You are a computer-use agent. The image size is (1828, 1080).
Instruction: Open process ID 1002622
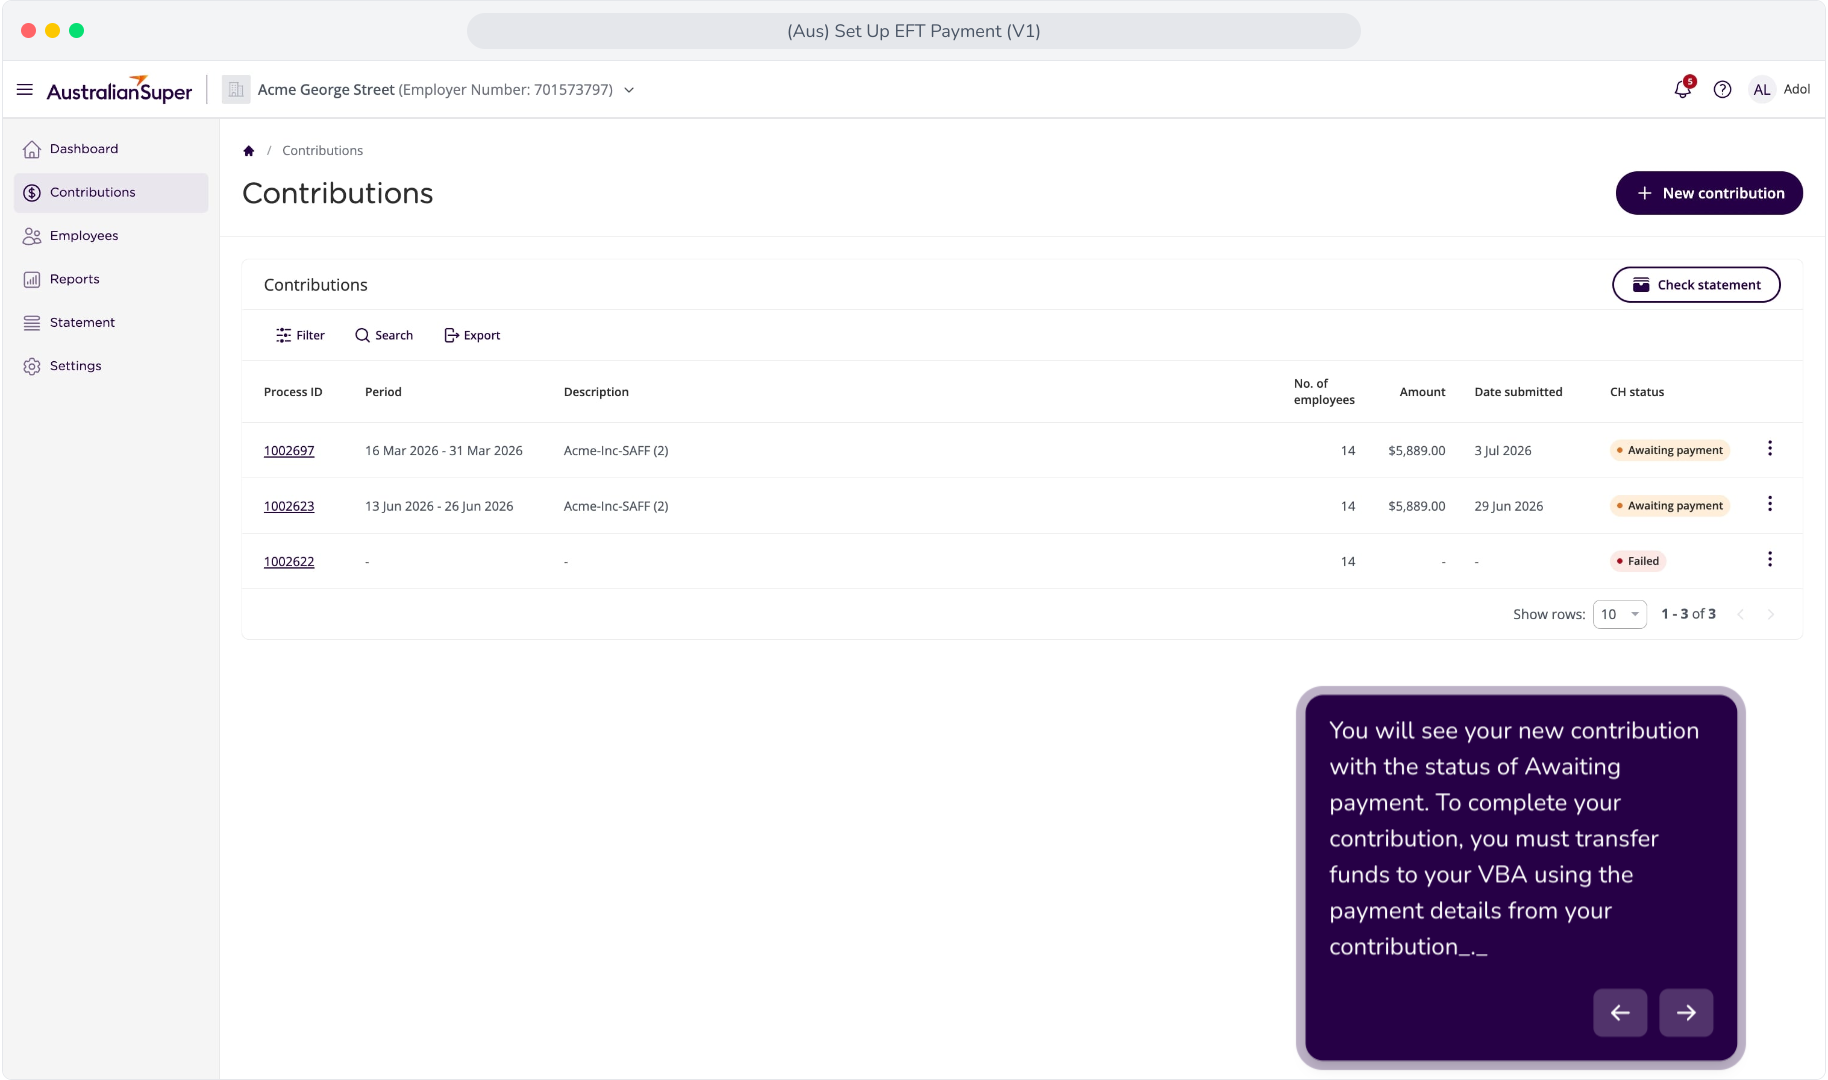coord(289,562)
